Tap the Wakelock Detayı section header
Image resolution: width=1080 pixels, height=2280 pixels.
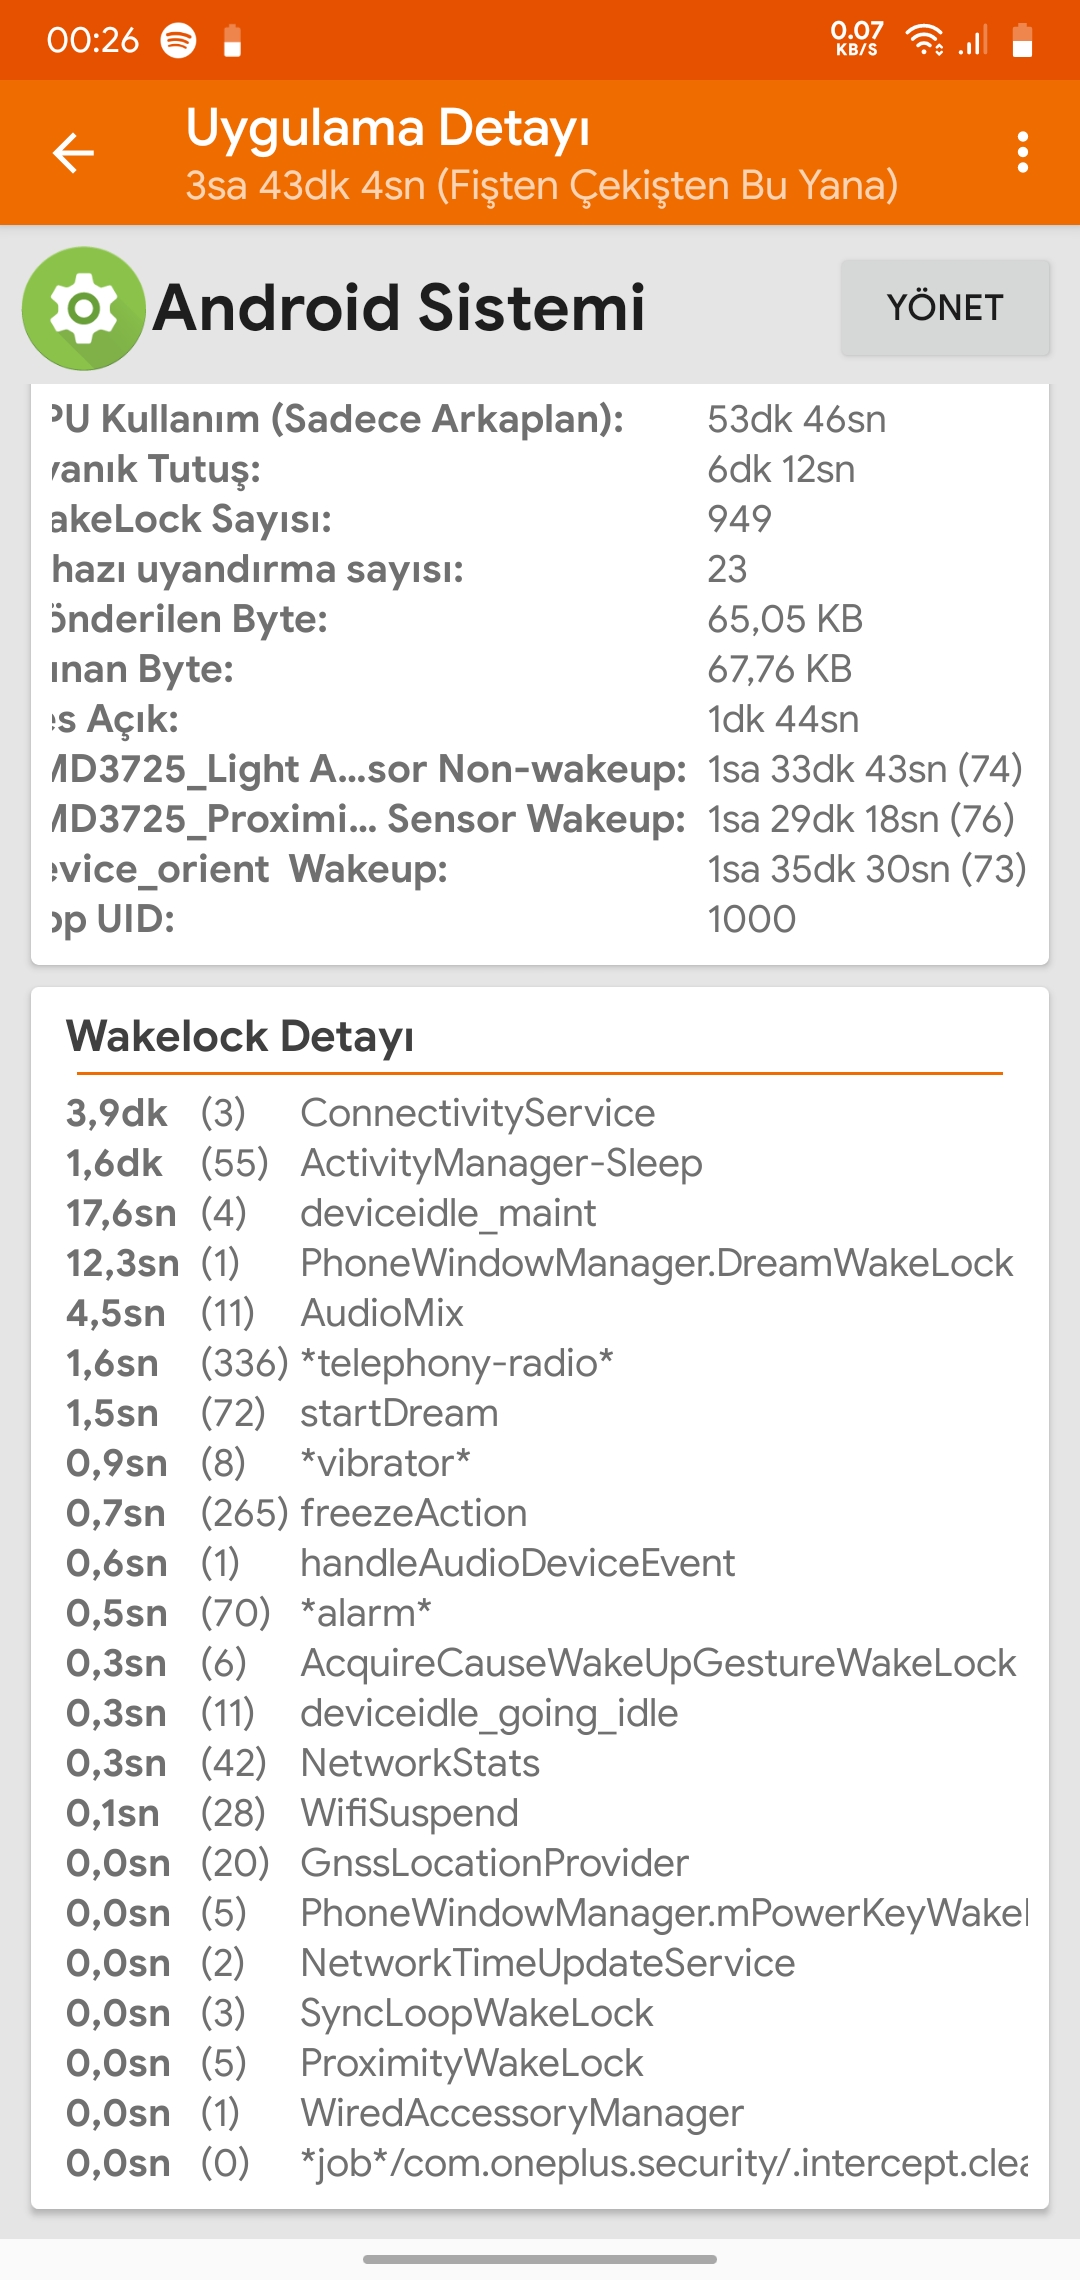coord(240,1037)
